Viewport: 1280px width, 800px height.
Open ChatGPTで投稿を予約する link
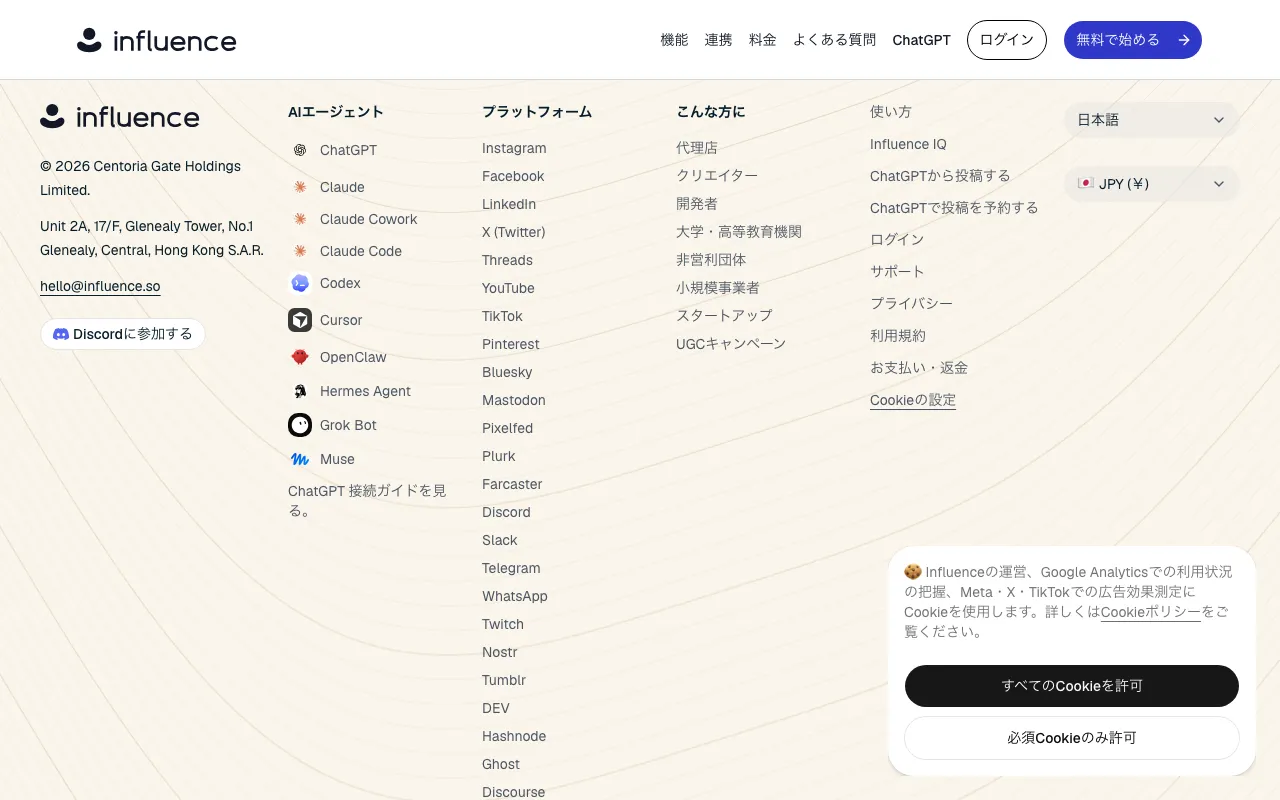click(x=954, y=208)
